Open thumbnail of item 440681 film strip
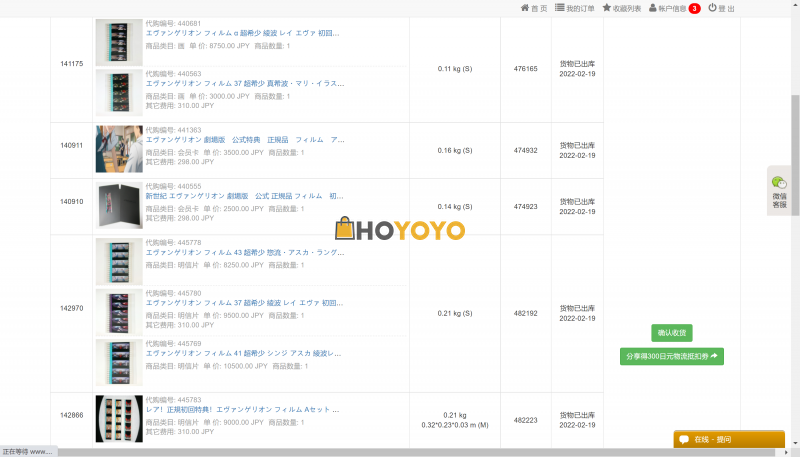Image resolution: width=800 pixels, height=457 pixels. [x=119, y=42]
